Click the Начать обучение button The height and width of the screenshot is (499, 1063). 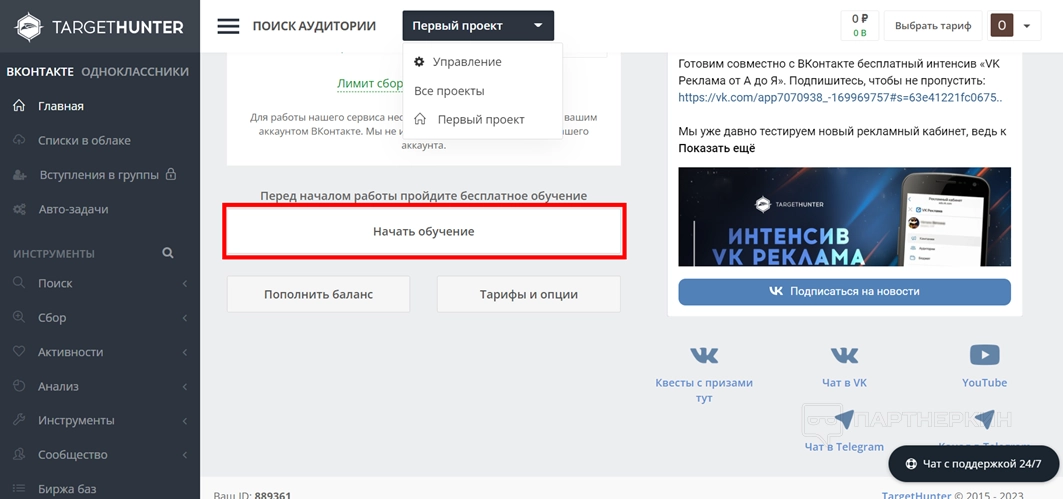[424, 231]
